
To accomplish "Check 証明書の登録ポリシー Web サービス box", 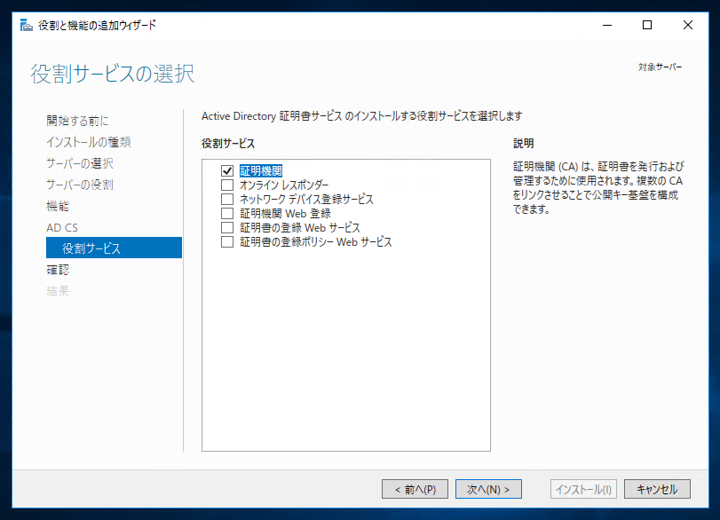I will click(227, 242).
